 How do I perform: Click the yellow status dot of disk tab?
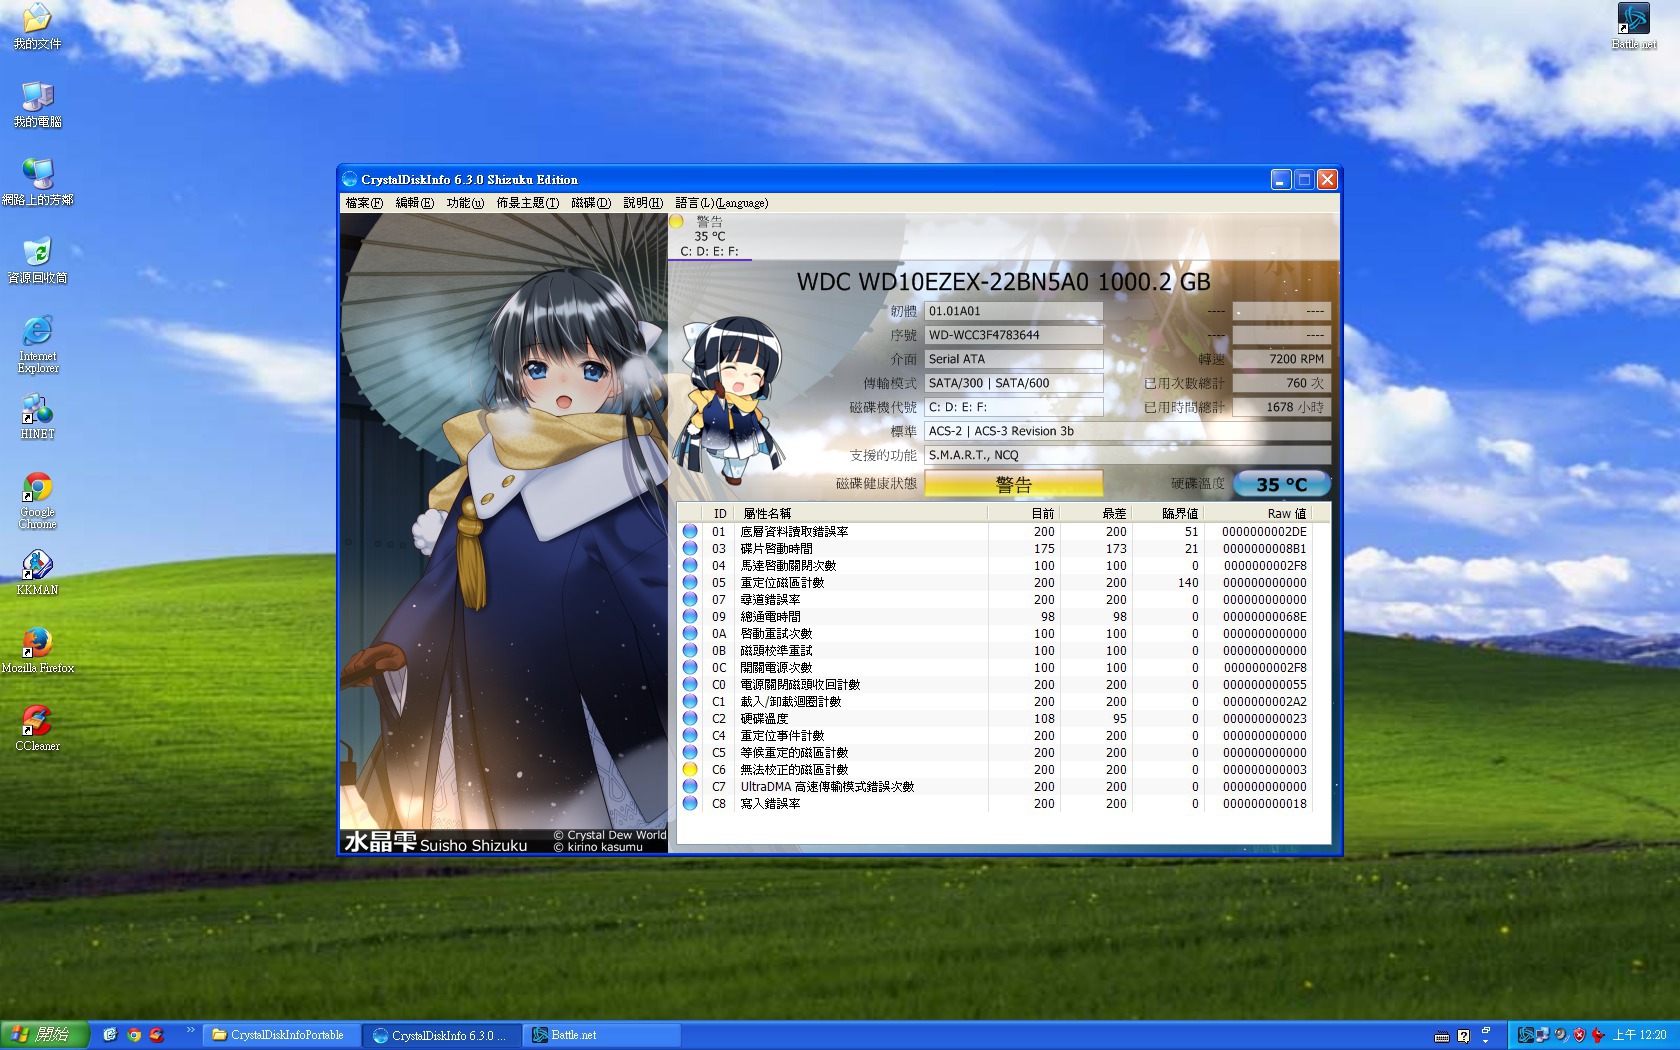coord(677,222)
